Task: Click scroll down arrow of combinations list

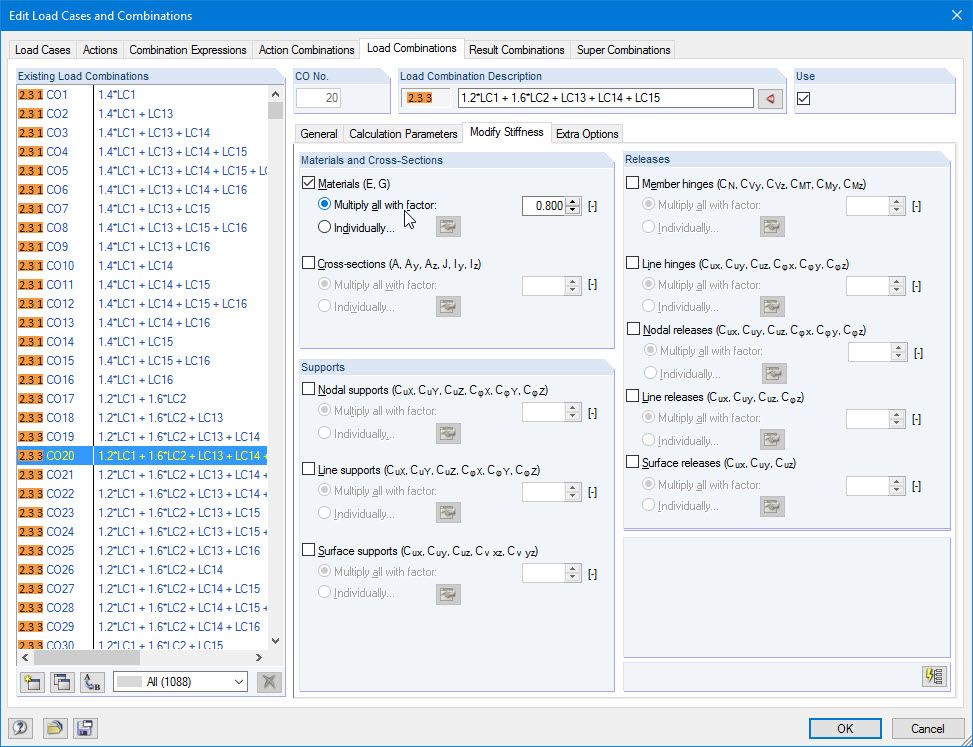Action: (x=276, y=641)
